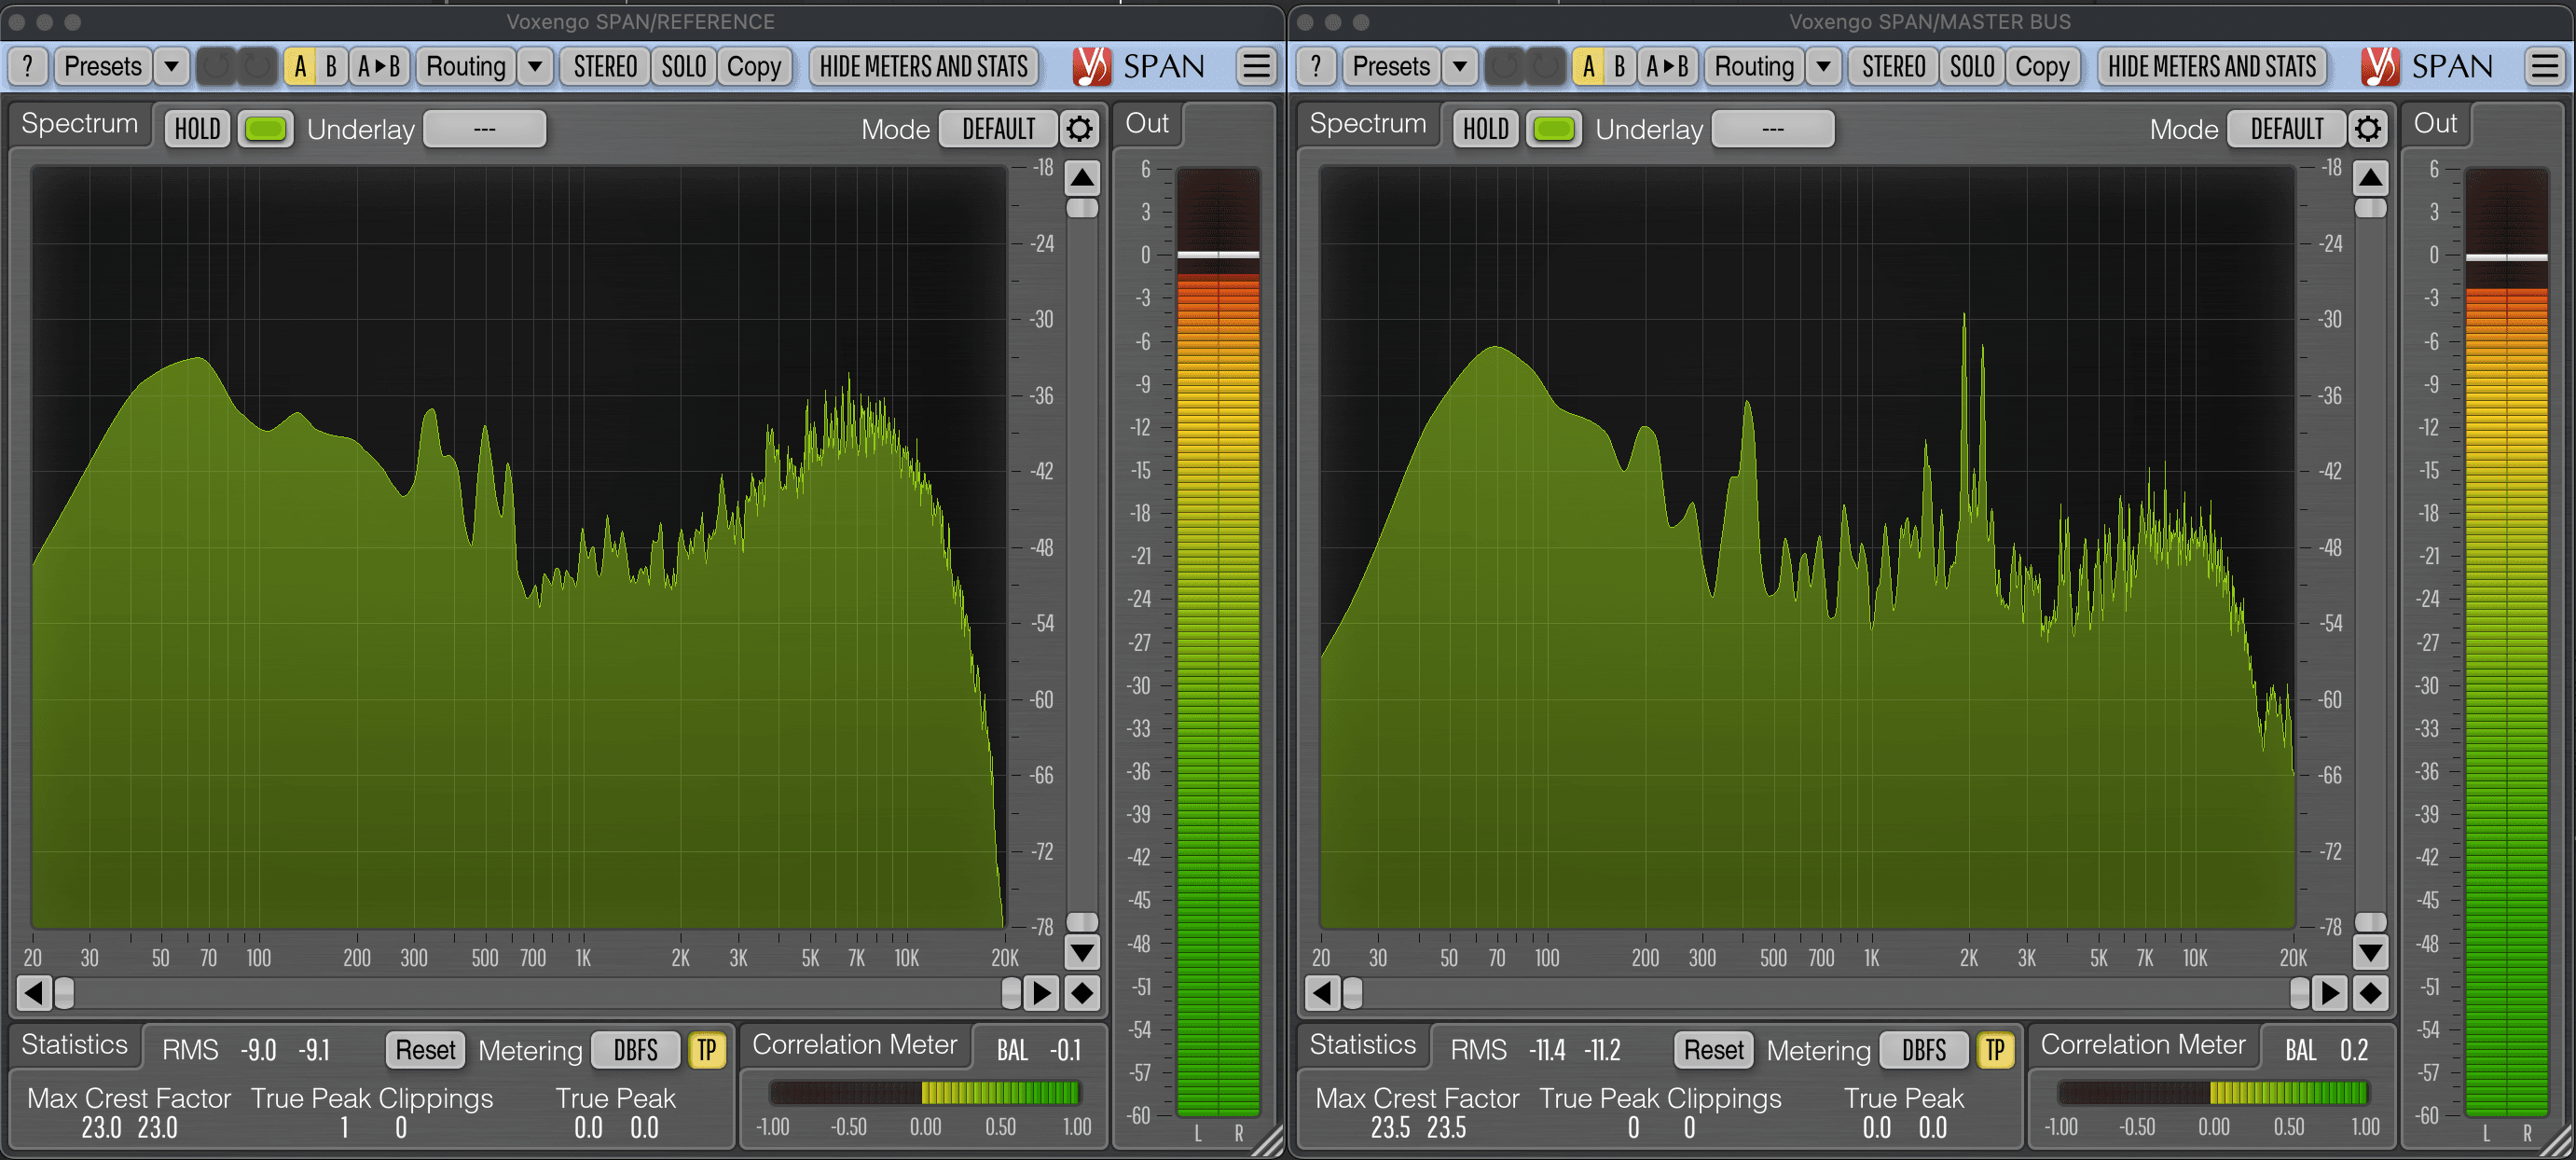Reset statistics in the MASTER BUS window
The width and height of the screenshot is (2576, 1160).
coord(1713,1050)
